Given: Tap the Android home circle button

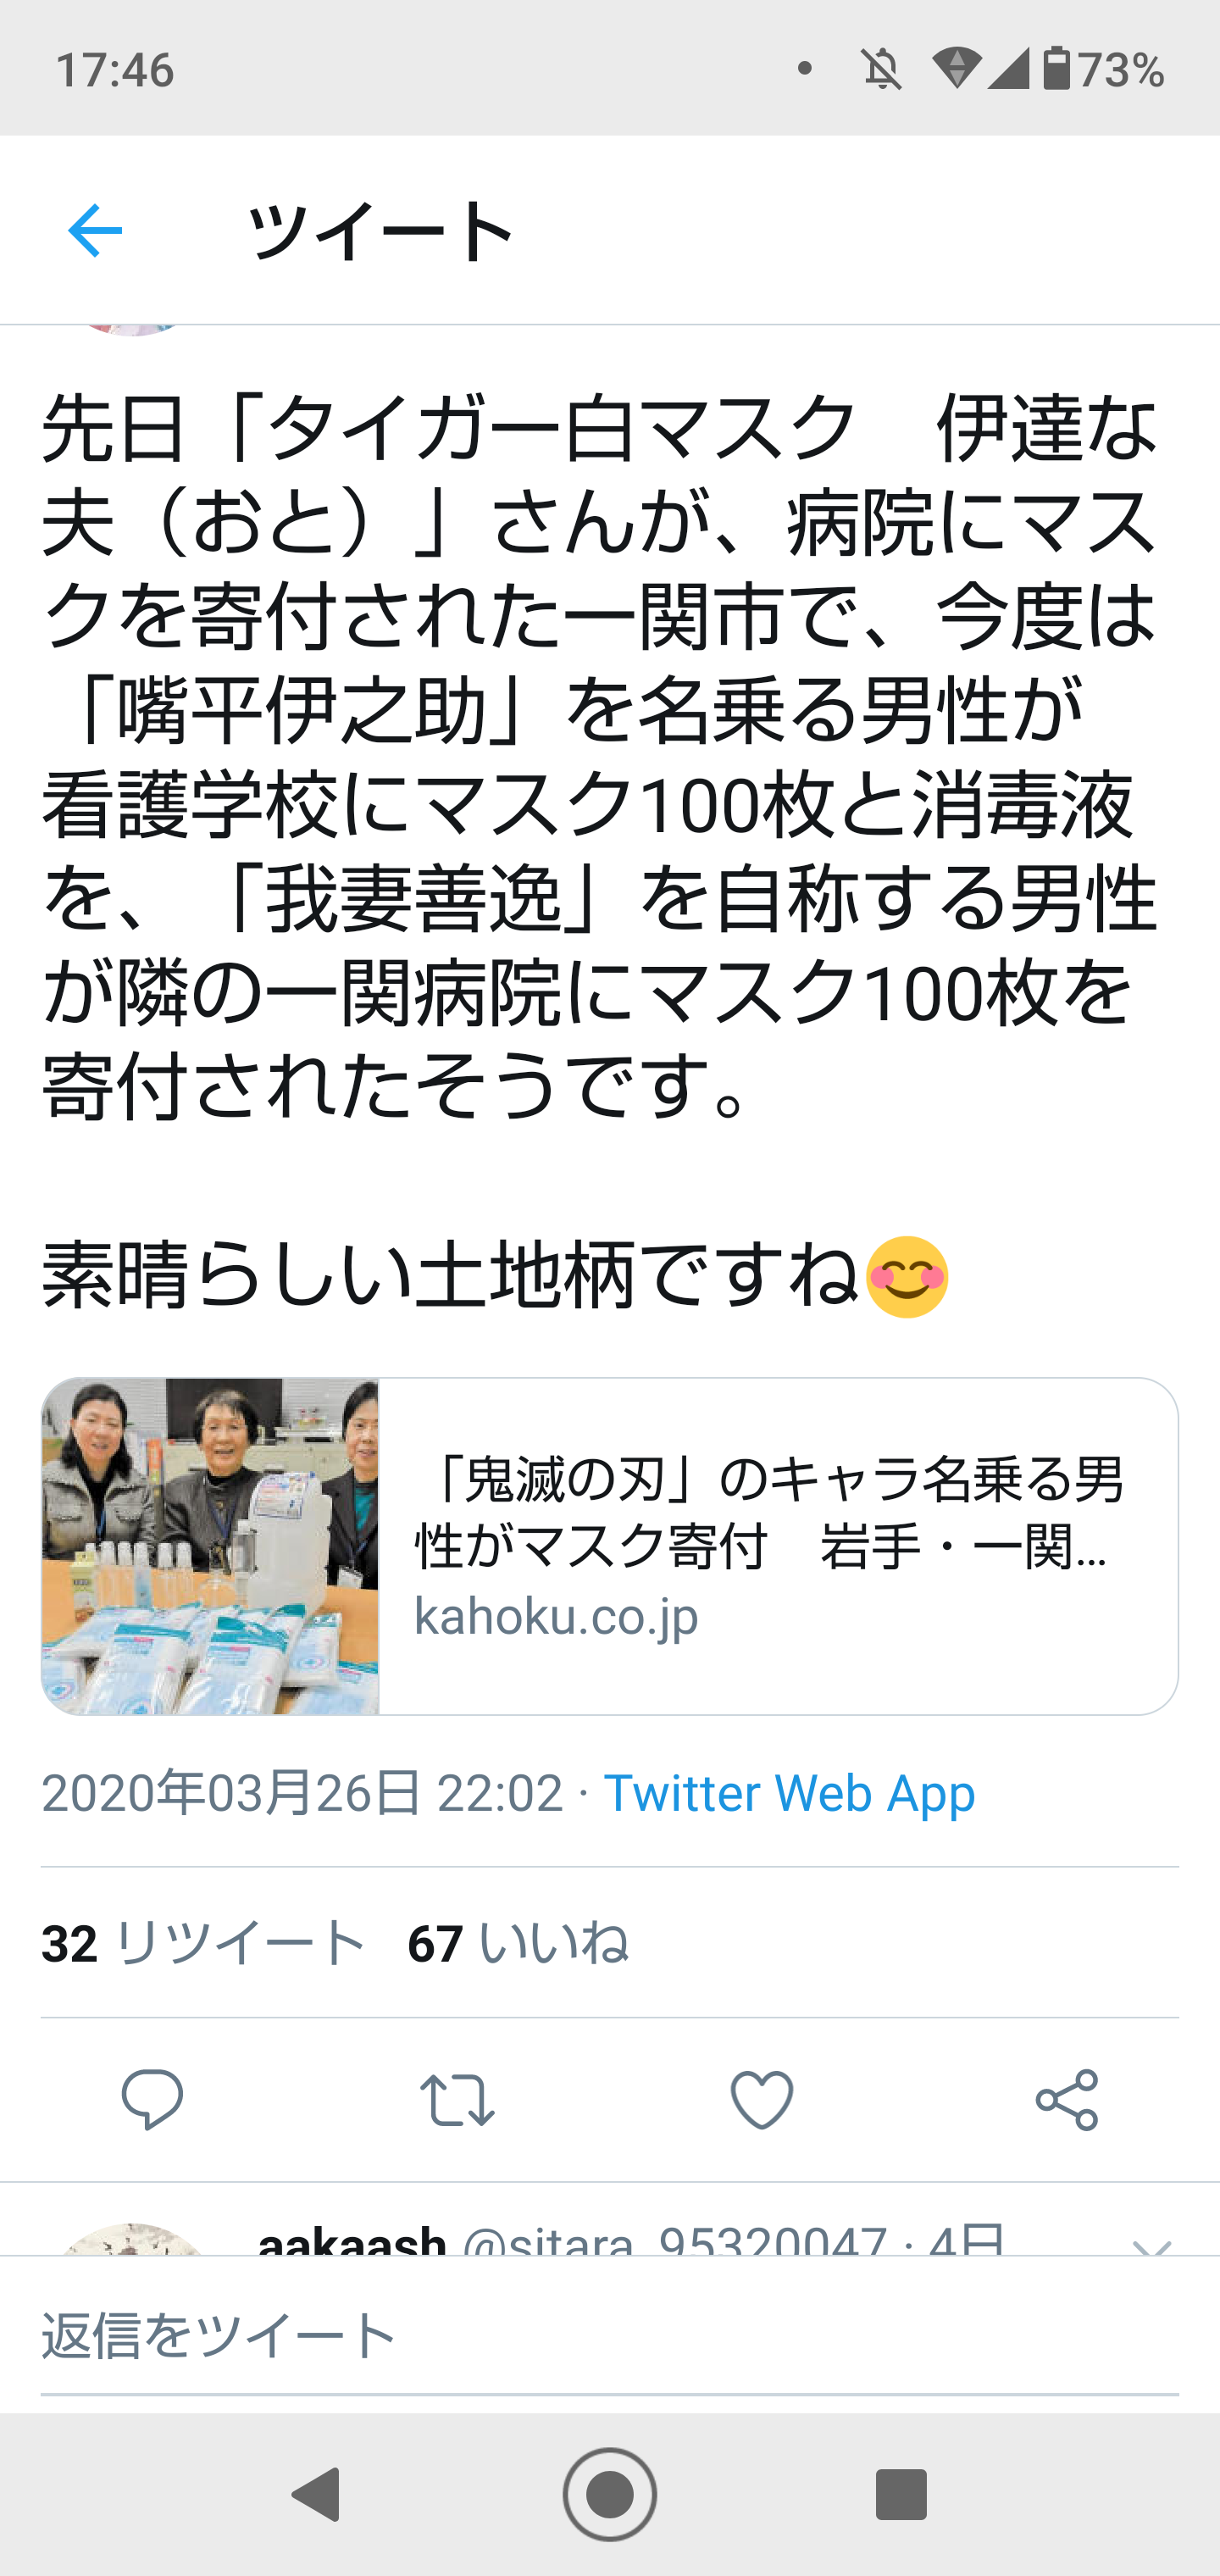Looking at the screenshot, I should point(610,2494).
